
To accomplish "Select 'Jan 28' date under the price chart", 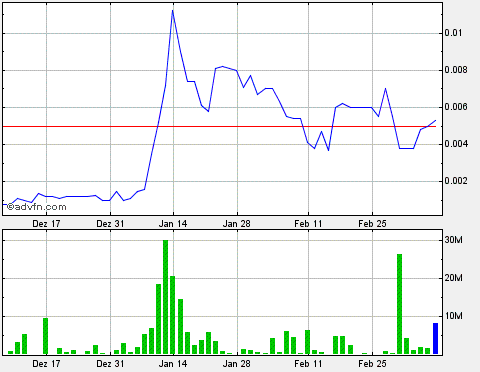I will point(237,224).
